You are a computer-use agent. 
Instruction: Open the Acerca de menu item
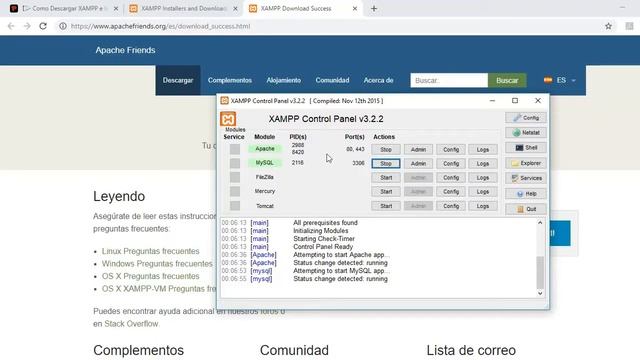(378, 80)
